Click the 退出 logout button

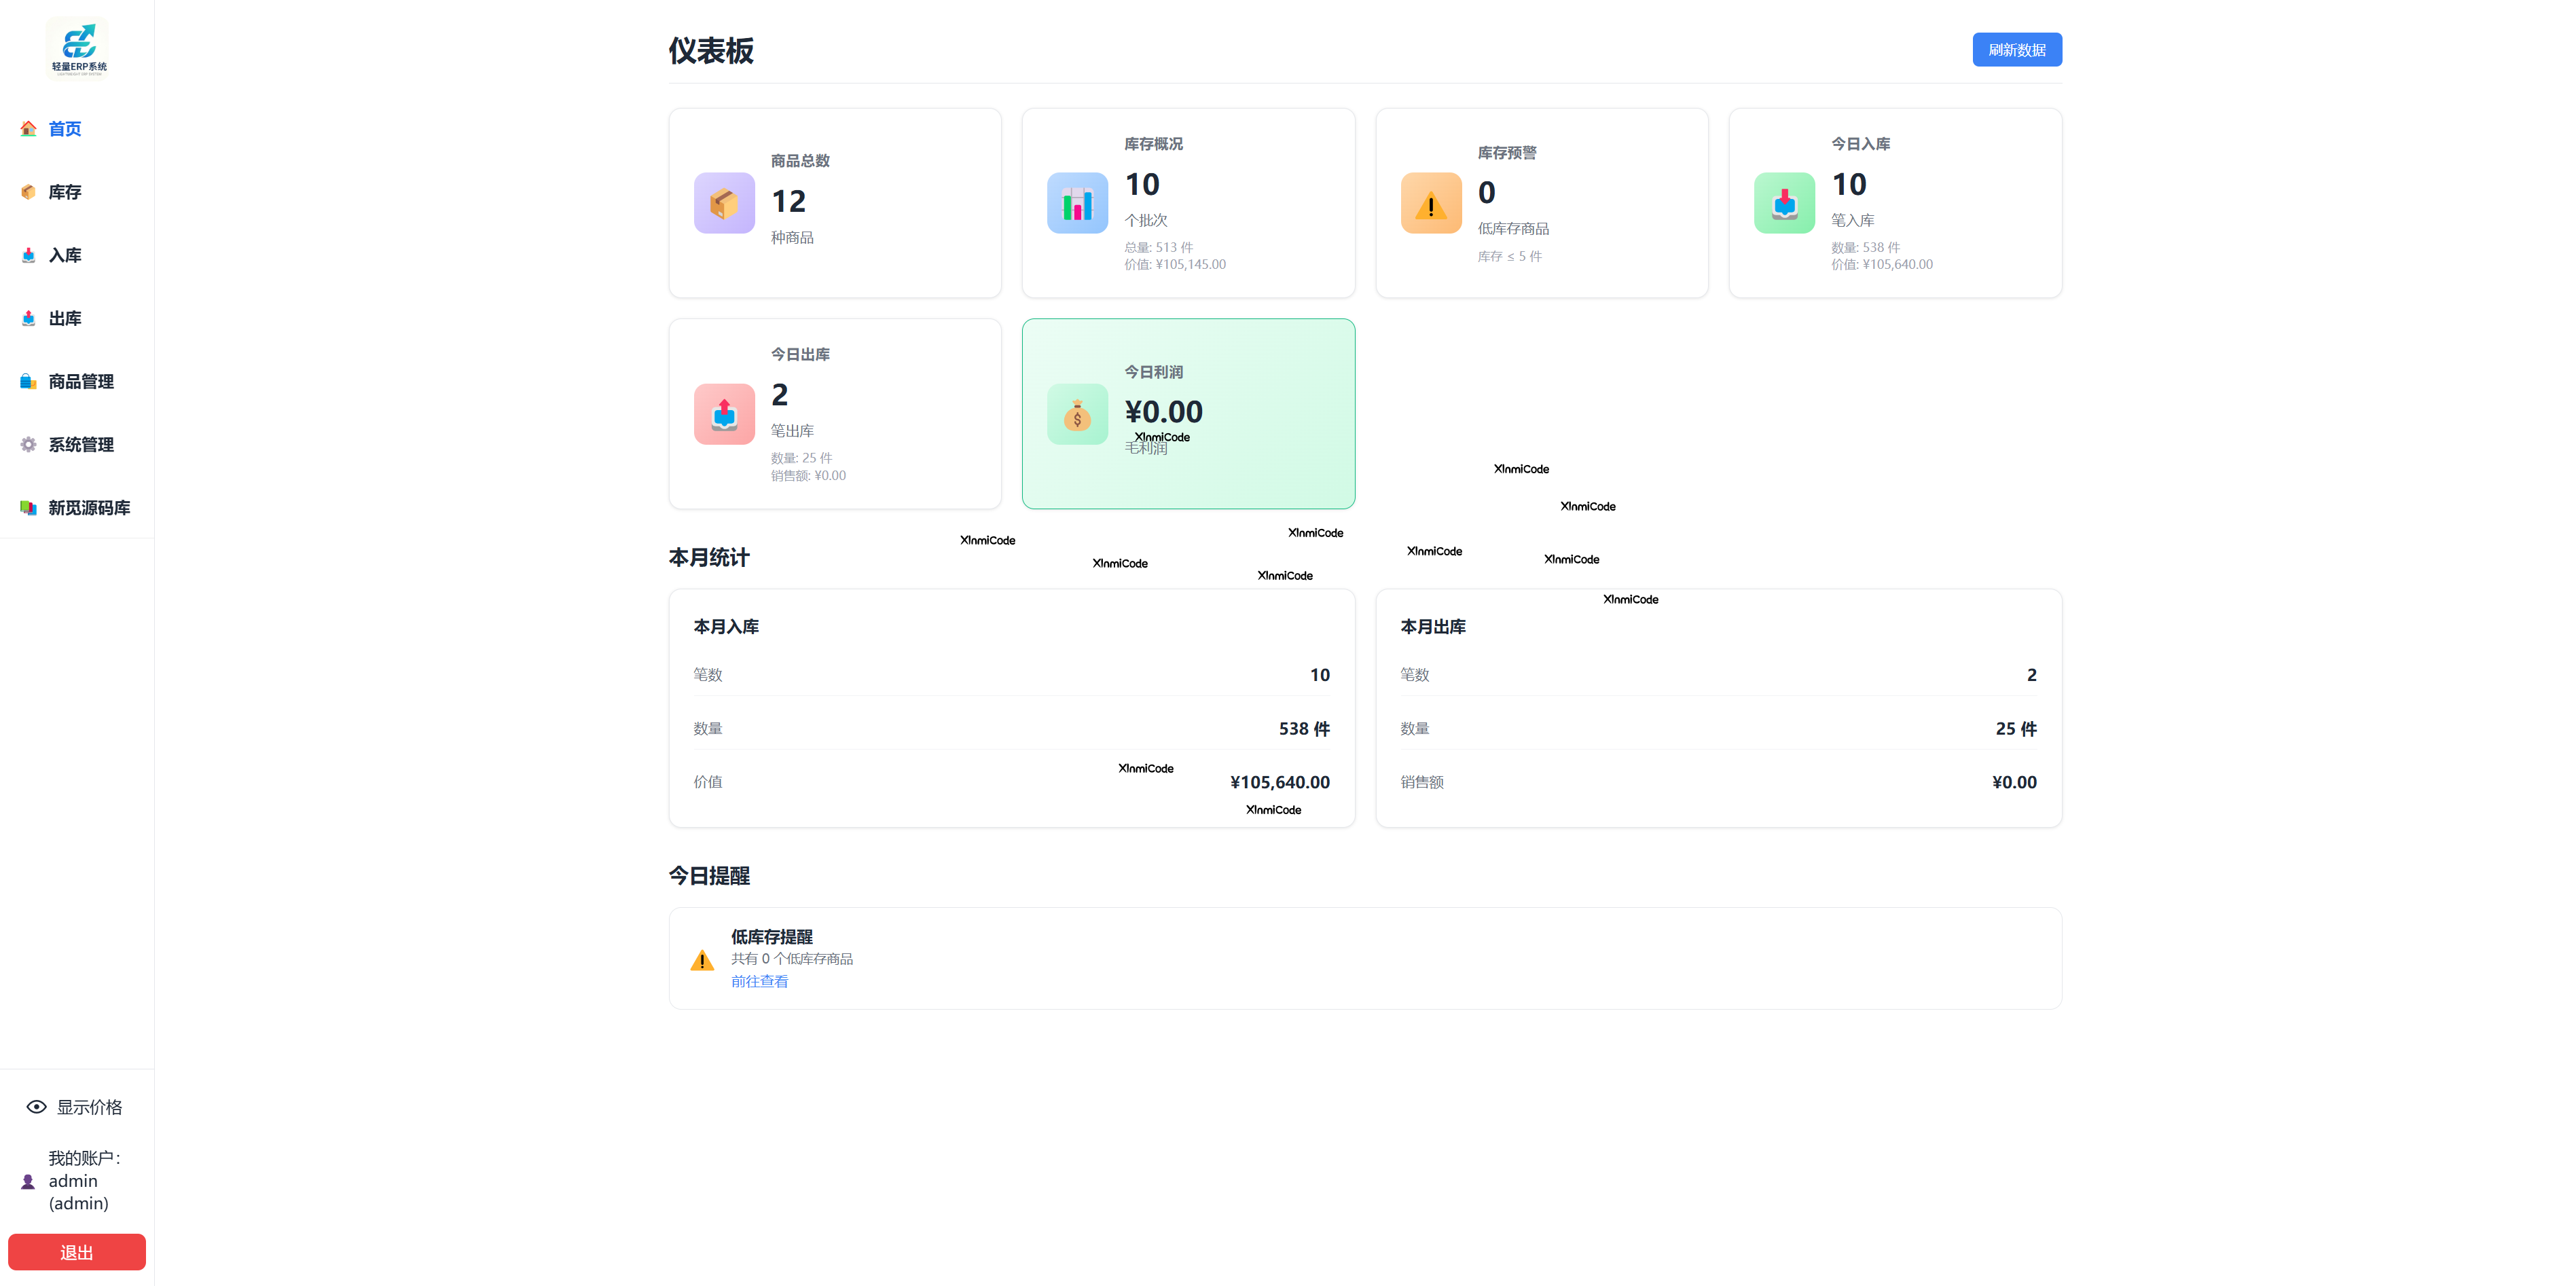click(x=76, y=1251)
